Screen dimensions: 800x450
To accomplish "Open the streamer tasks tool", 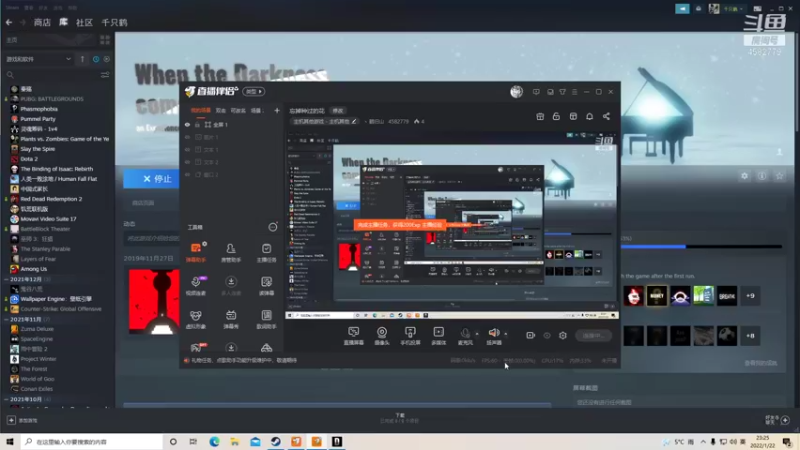I will click(x=266, y=252).
